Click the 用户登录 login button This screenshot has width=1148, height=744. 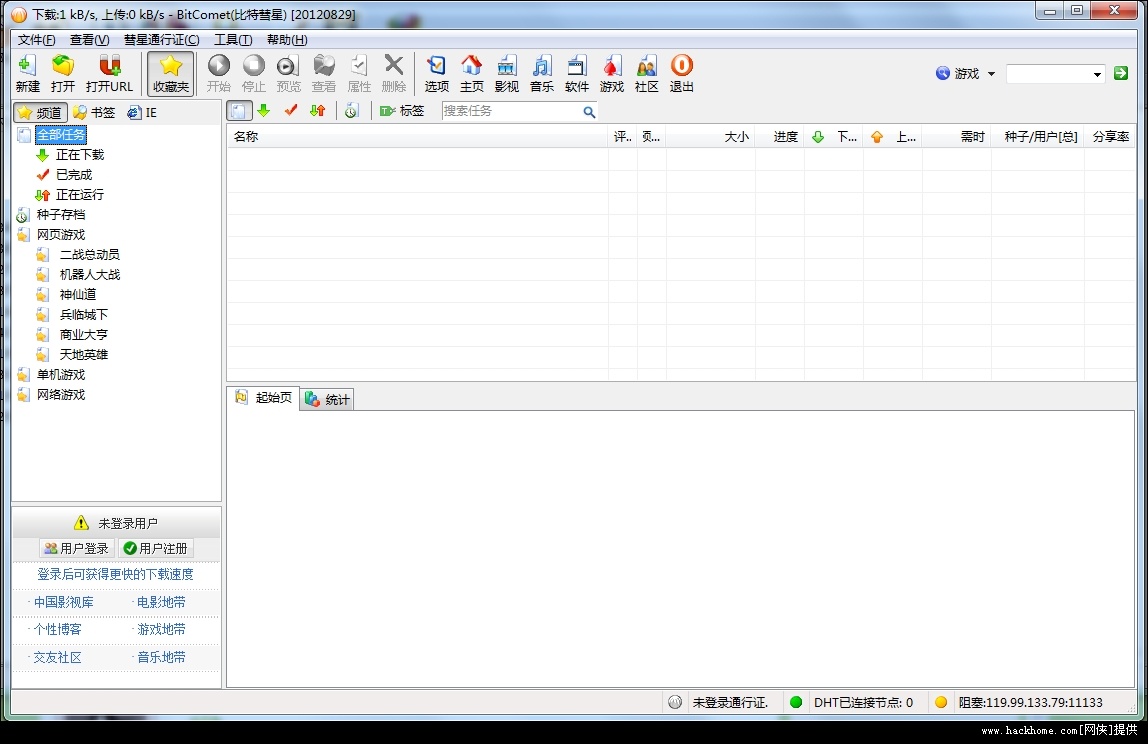coord(76,548)
